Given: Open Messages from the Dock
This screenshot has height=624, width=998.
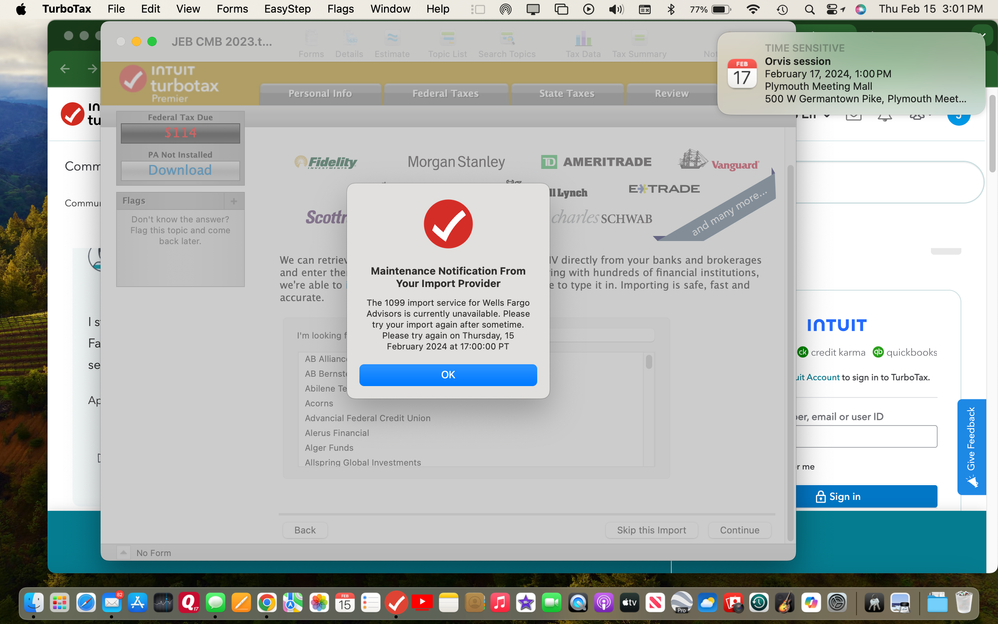Looking at the screenshot, I should click(215, 602).
